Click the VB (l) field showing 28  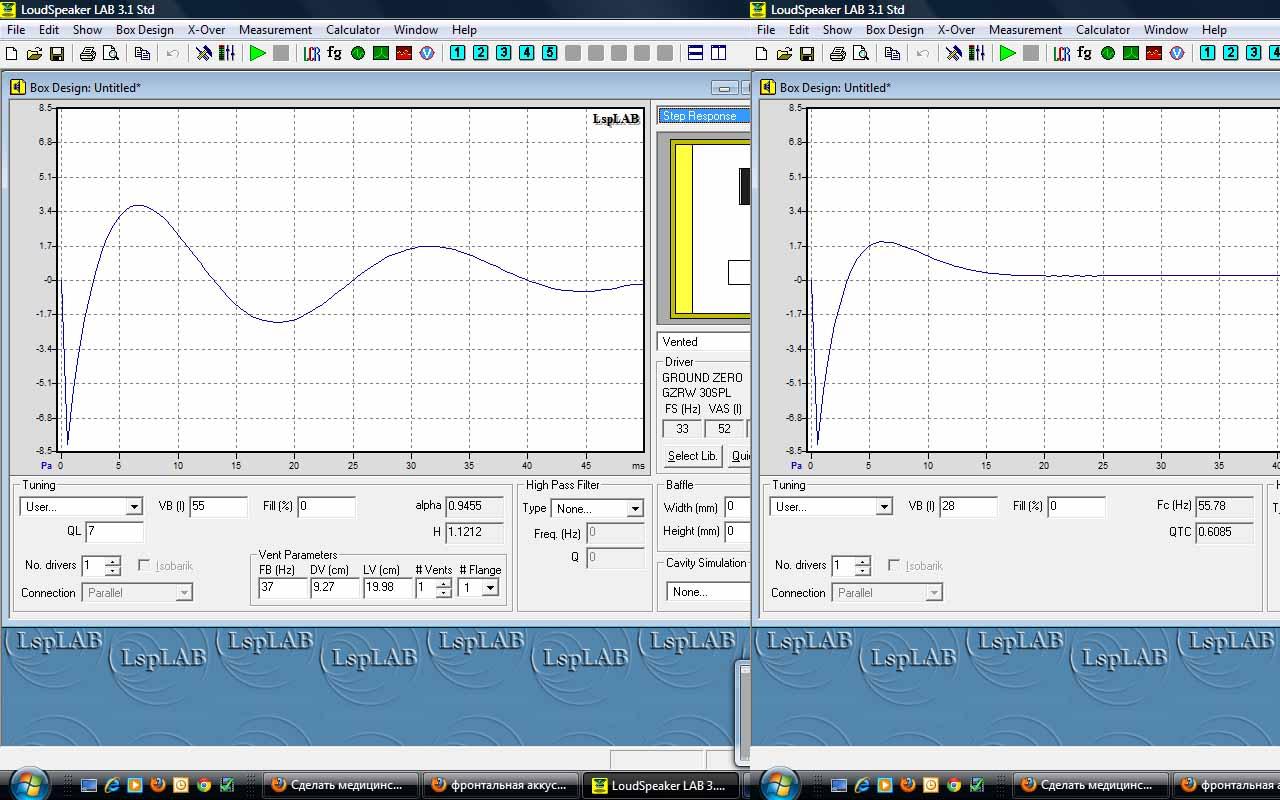[969, 506]
